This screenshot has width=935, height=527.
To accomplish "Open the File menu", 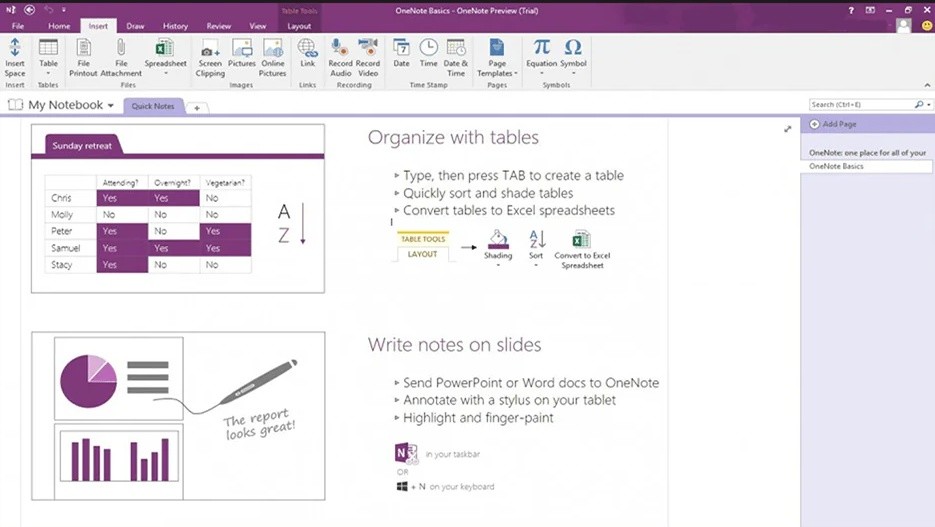I will (18, 26).
